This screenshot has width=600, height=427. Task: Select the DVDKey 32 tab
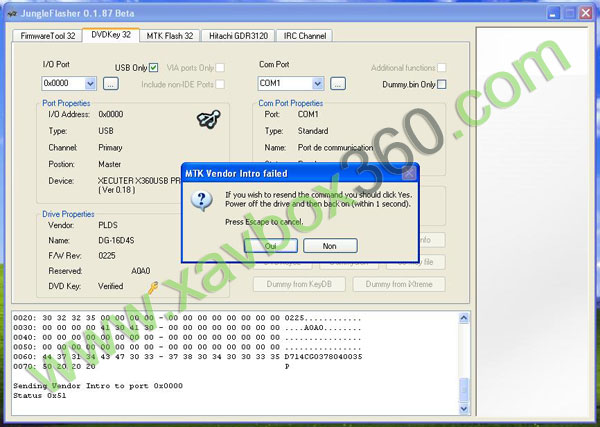pos(111,35)
